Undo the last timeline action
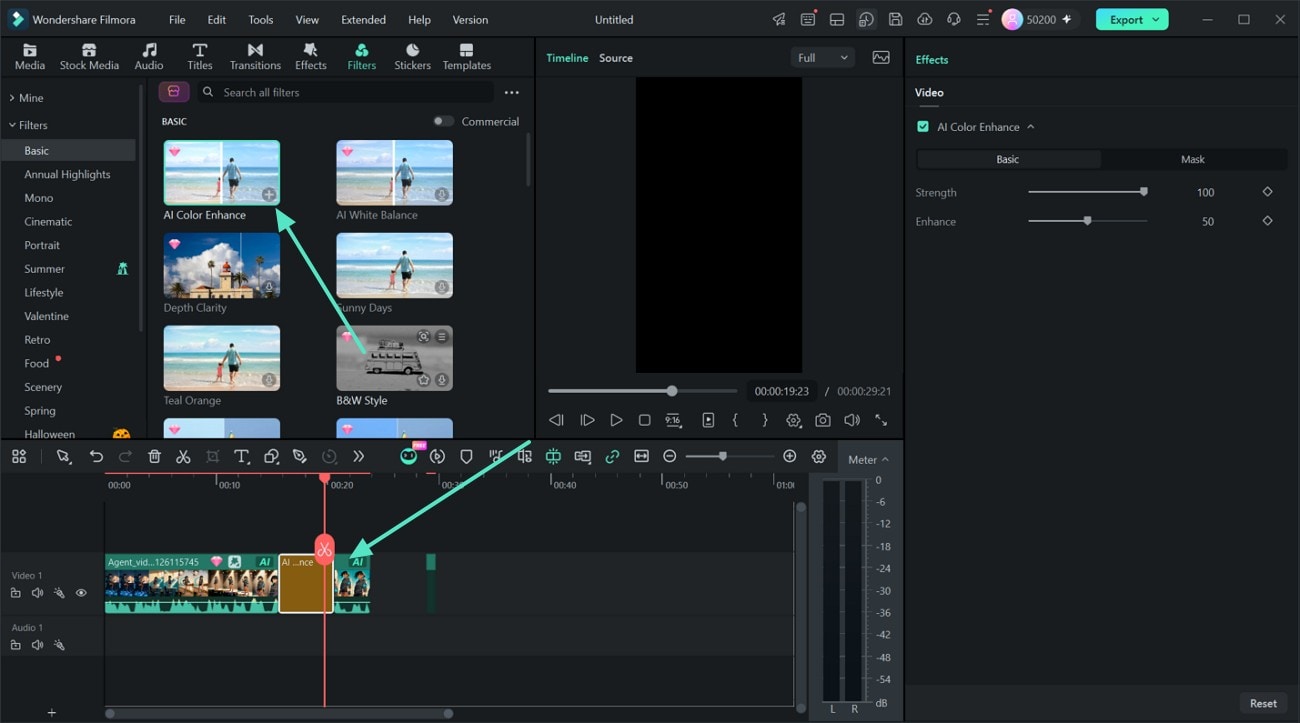 (x=96, y=456)
